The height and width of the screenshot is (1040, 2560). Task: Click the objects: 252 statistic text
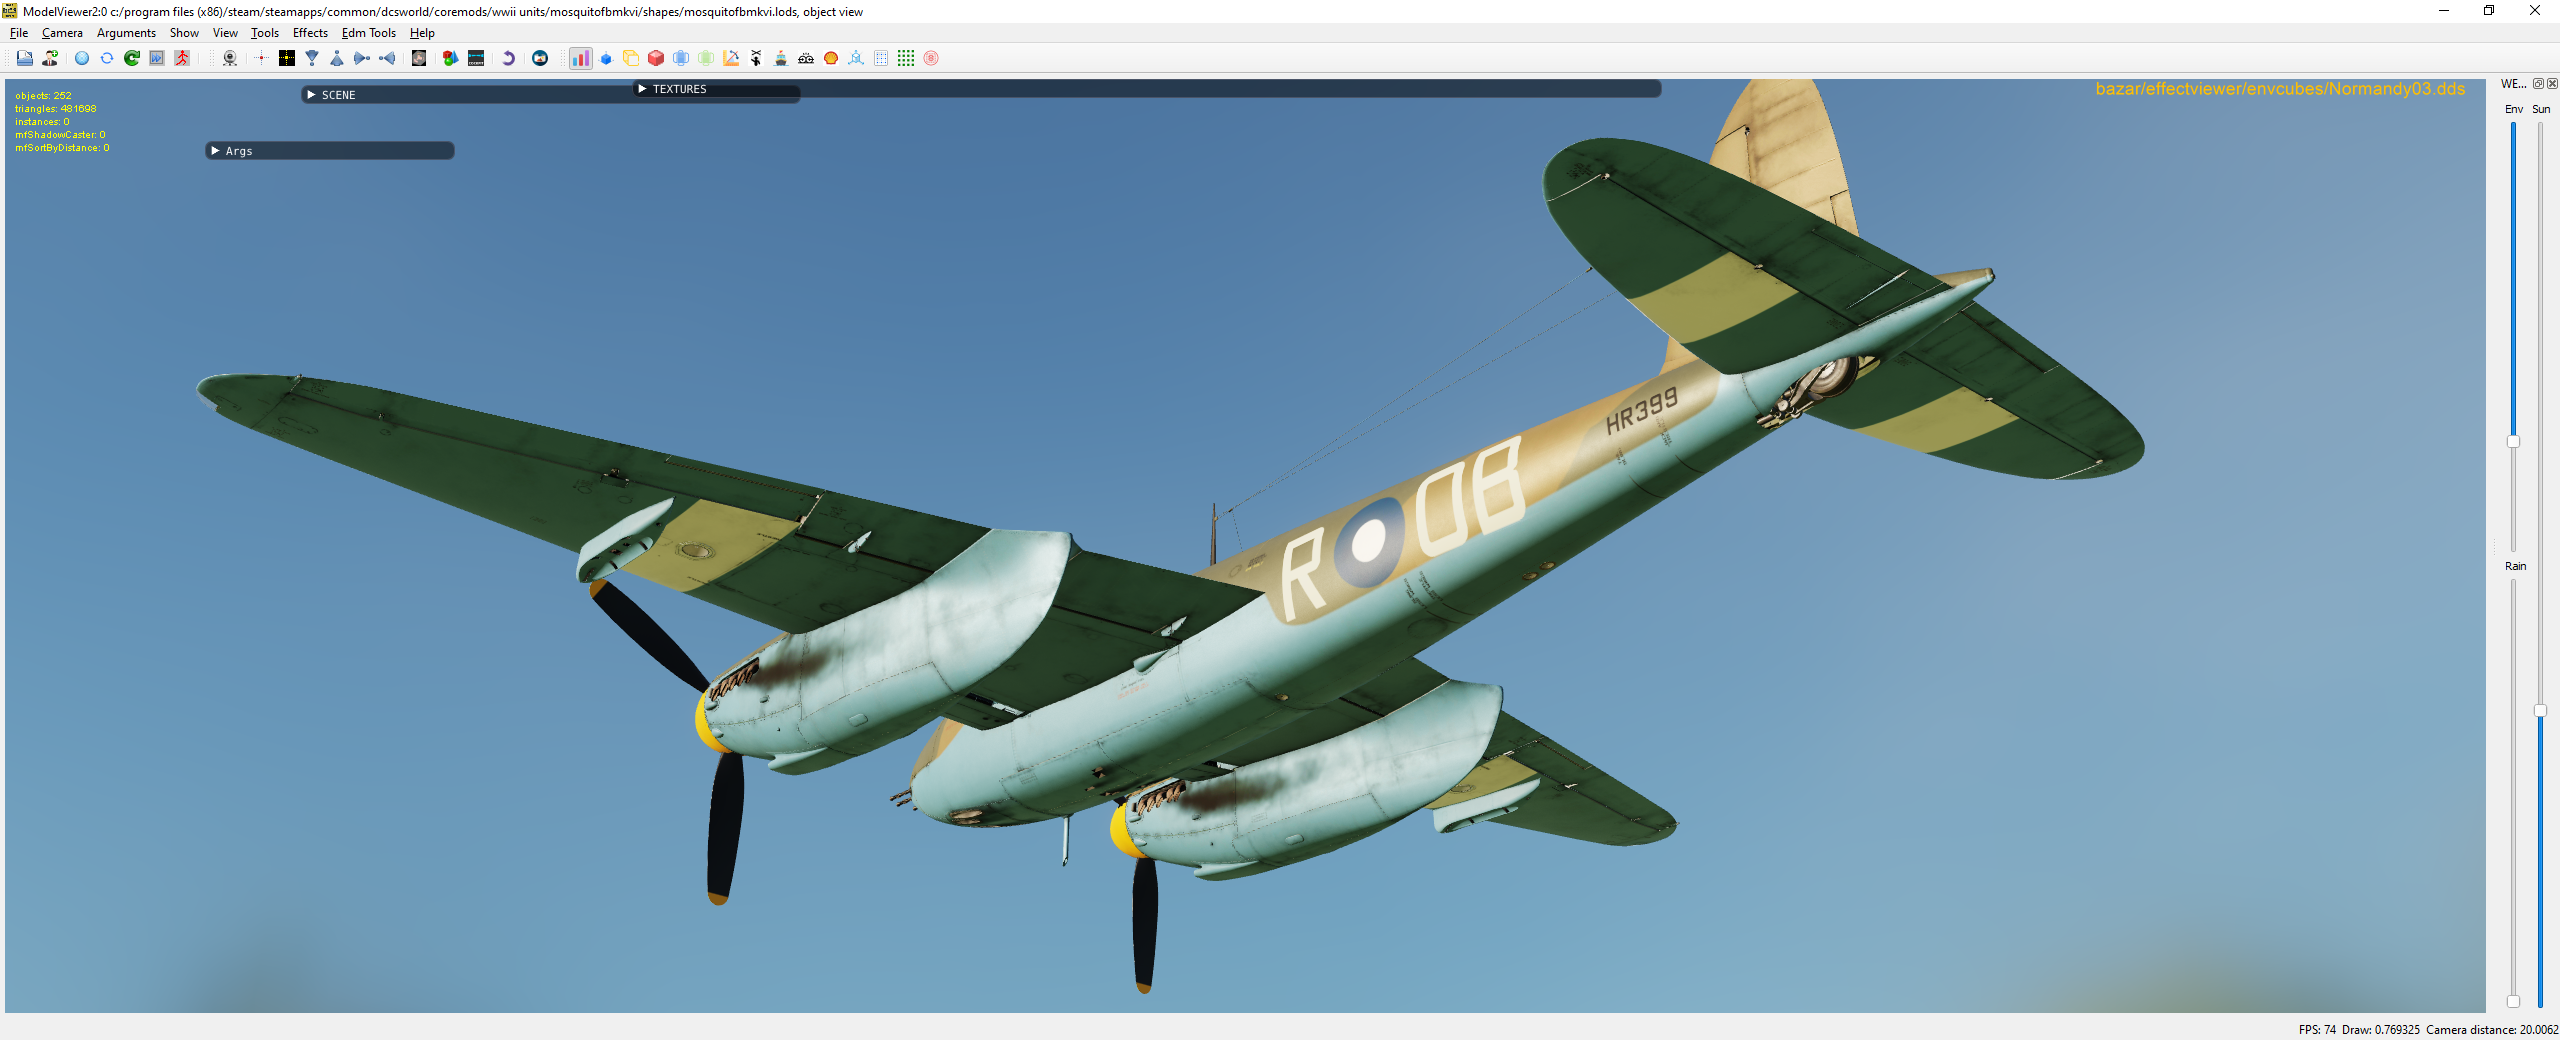[x=43, y=96]
